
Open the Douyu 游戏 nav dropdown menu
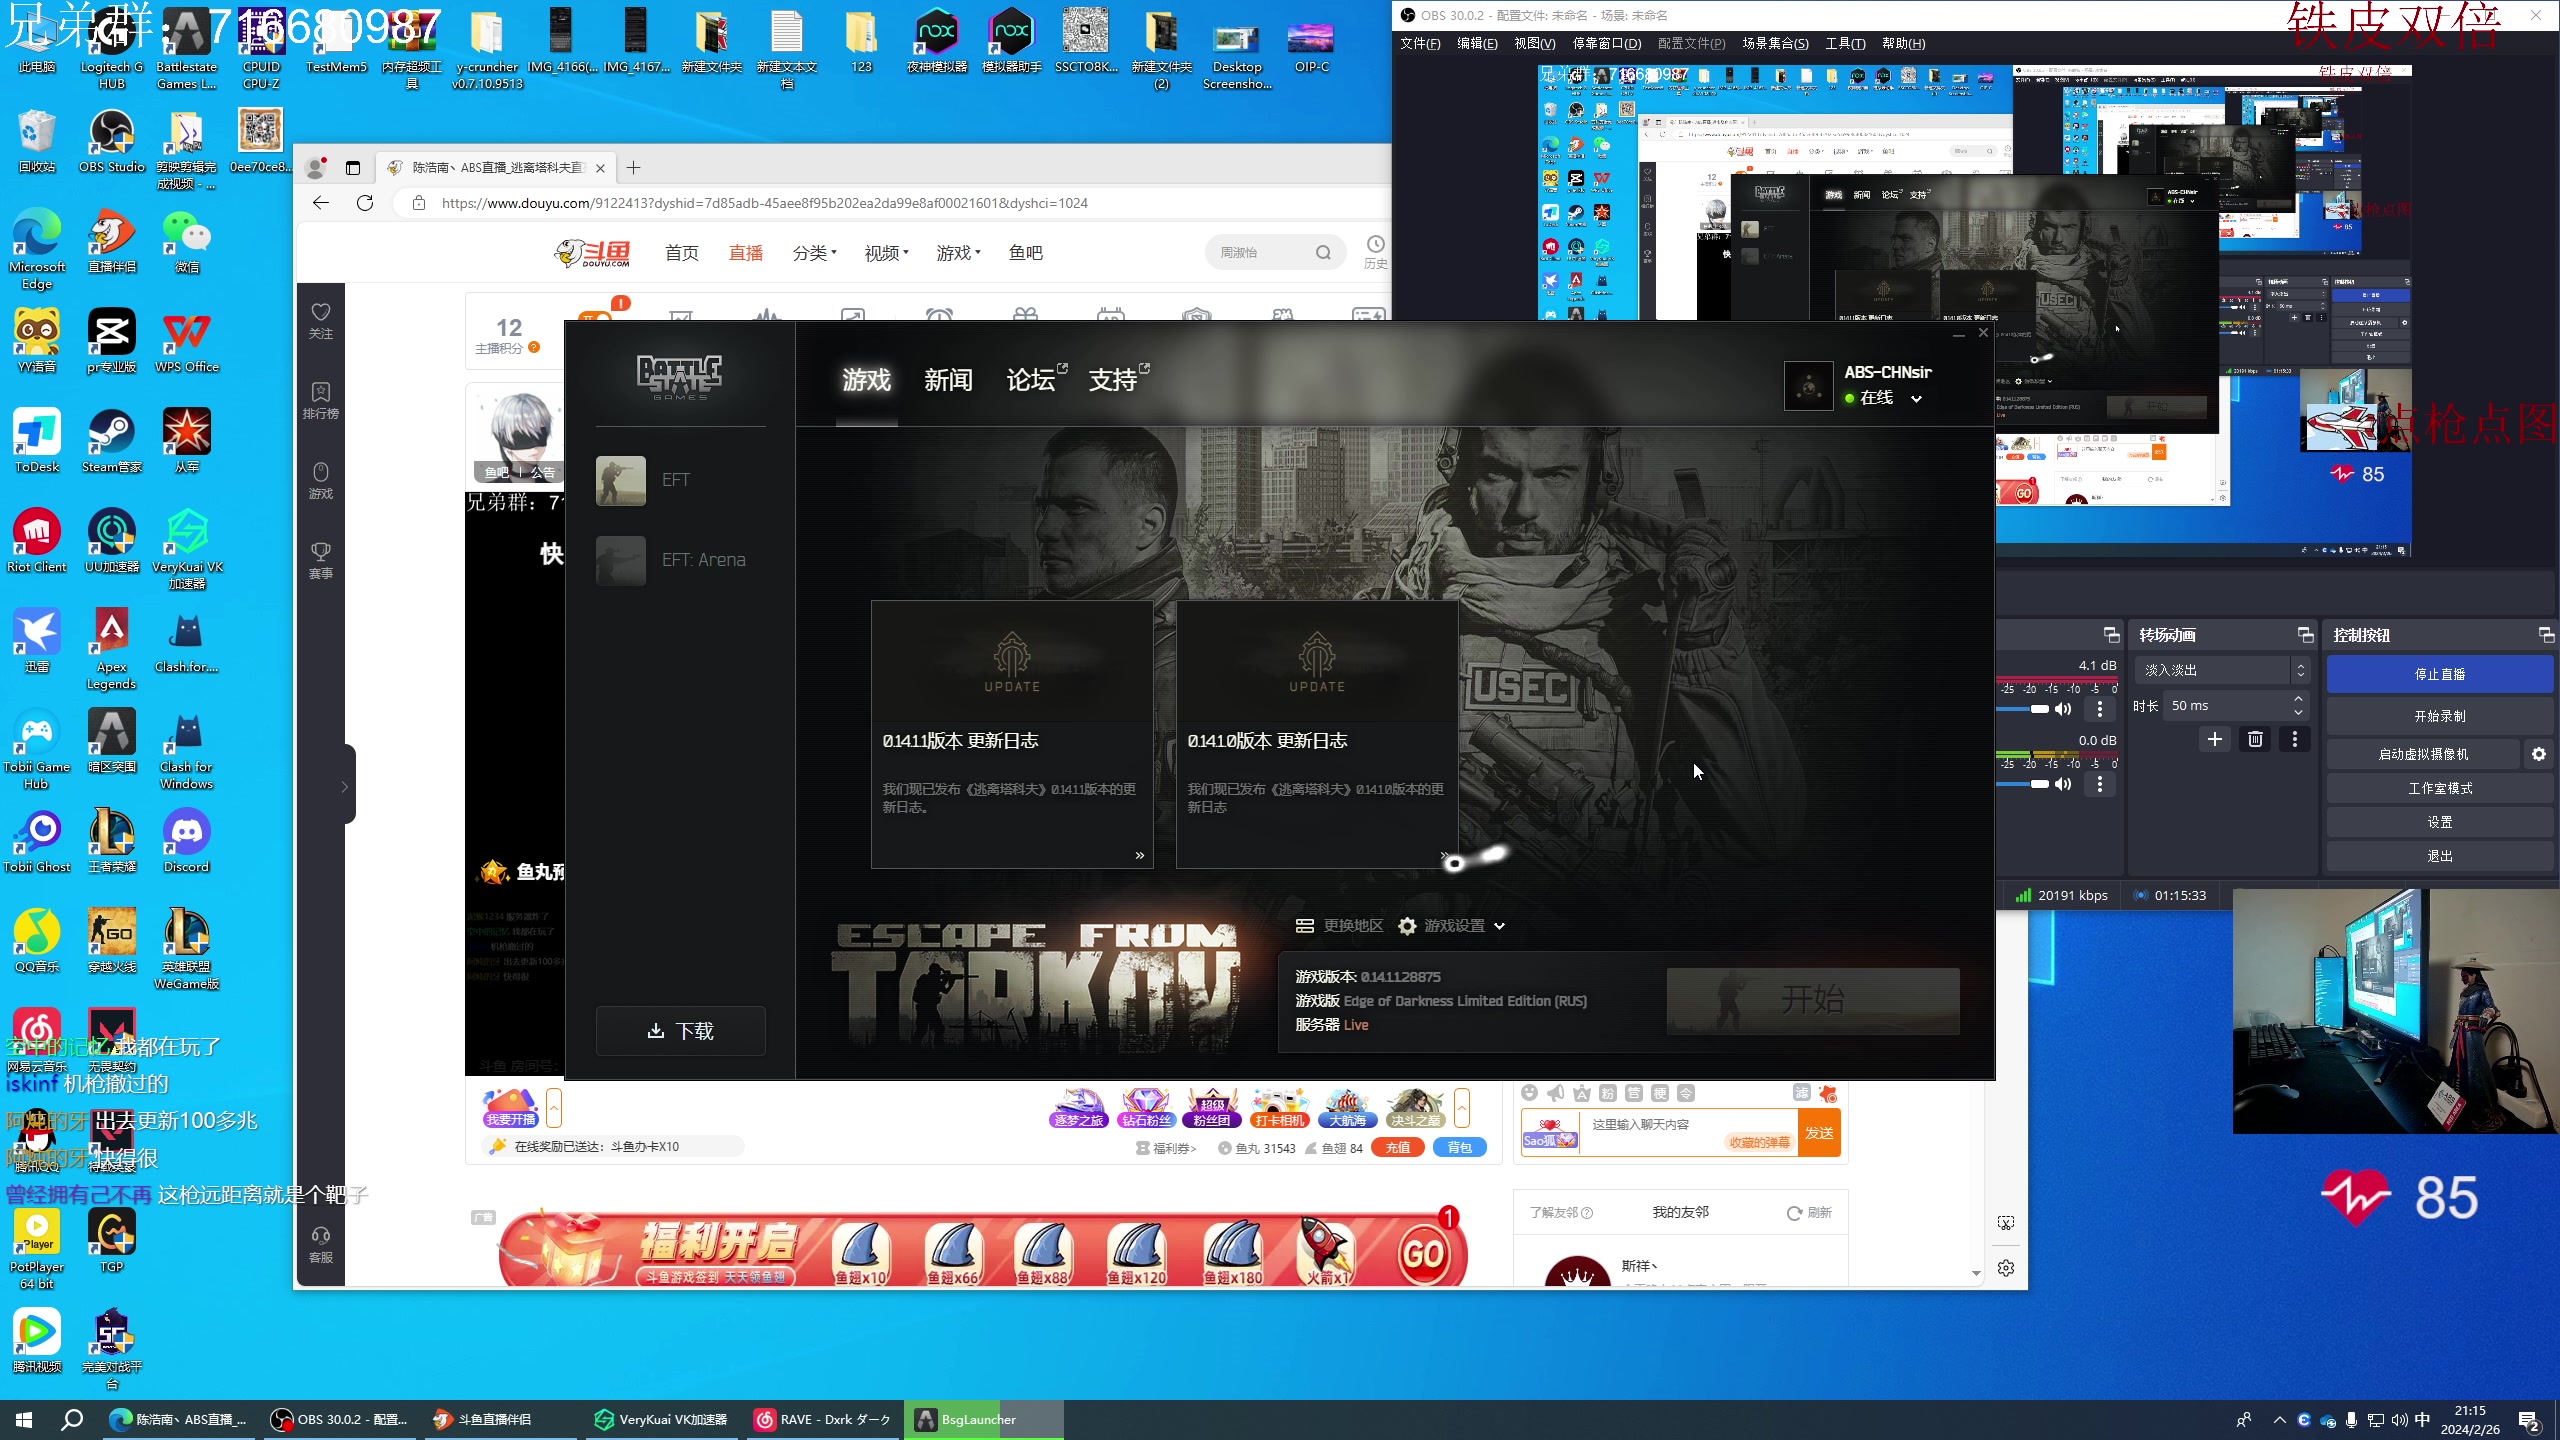coord(958,253)
